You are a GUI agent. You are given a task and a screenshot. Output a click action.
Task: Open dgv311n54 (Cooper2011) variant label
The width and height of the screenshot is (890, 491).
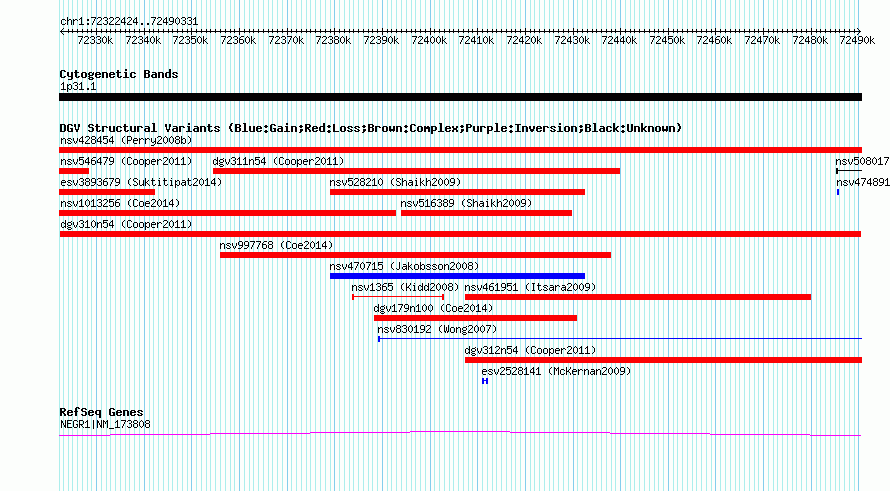(x=278, y=161)
